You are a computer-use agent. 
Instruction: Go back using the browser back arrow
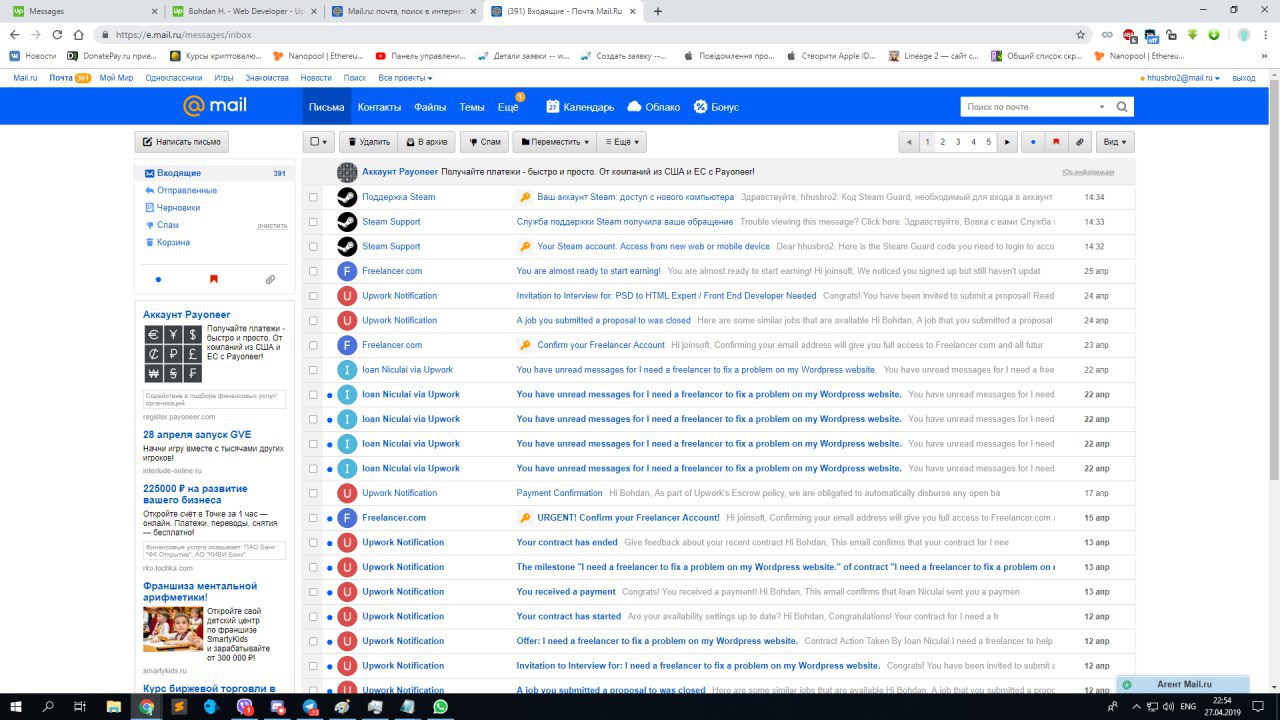click(x=17, y=34)
